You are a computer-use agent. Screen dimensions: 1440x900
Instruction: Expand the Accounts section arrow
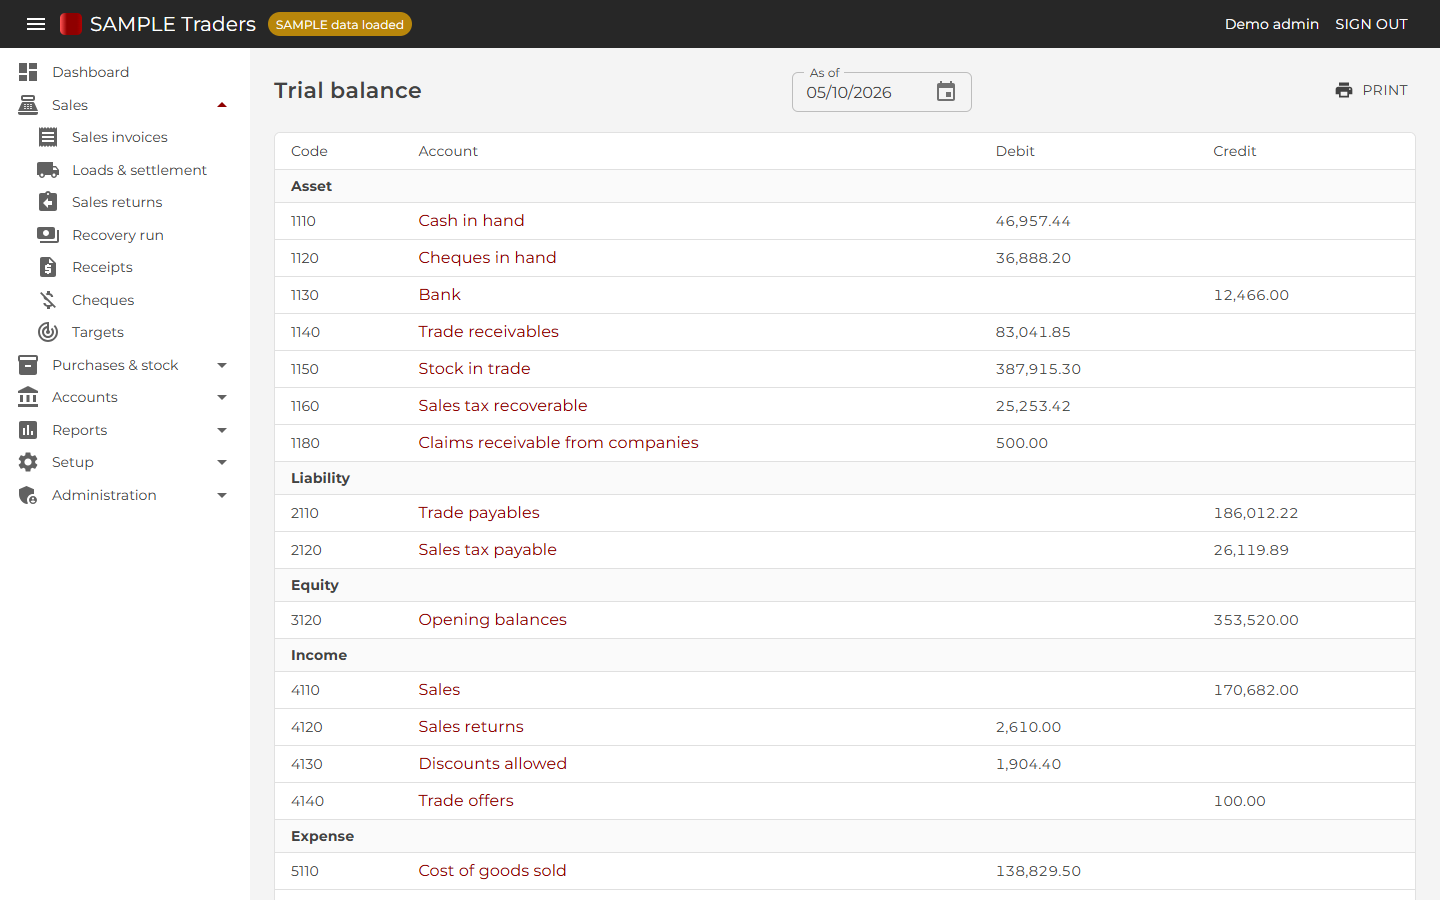pos(222,397)
